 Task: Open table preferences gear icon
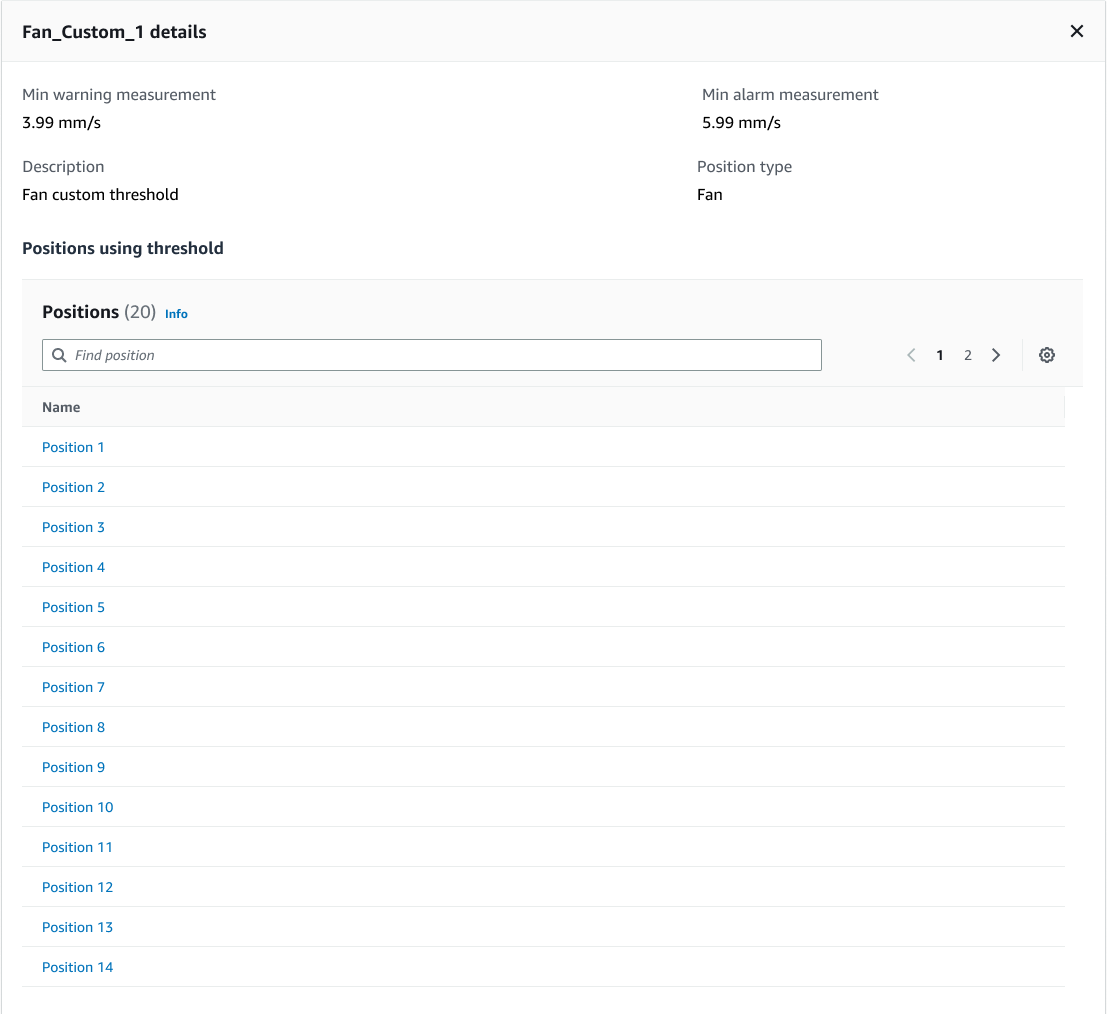[1046, 355]
